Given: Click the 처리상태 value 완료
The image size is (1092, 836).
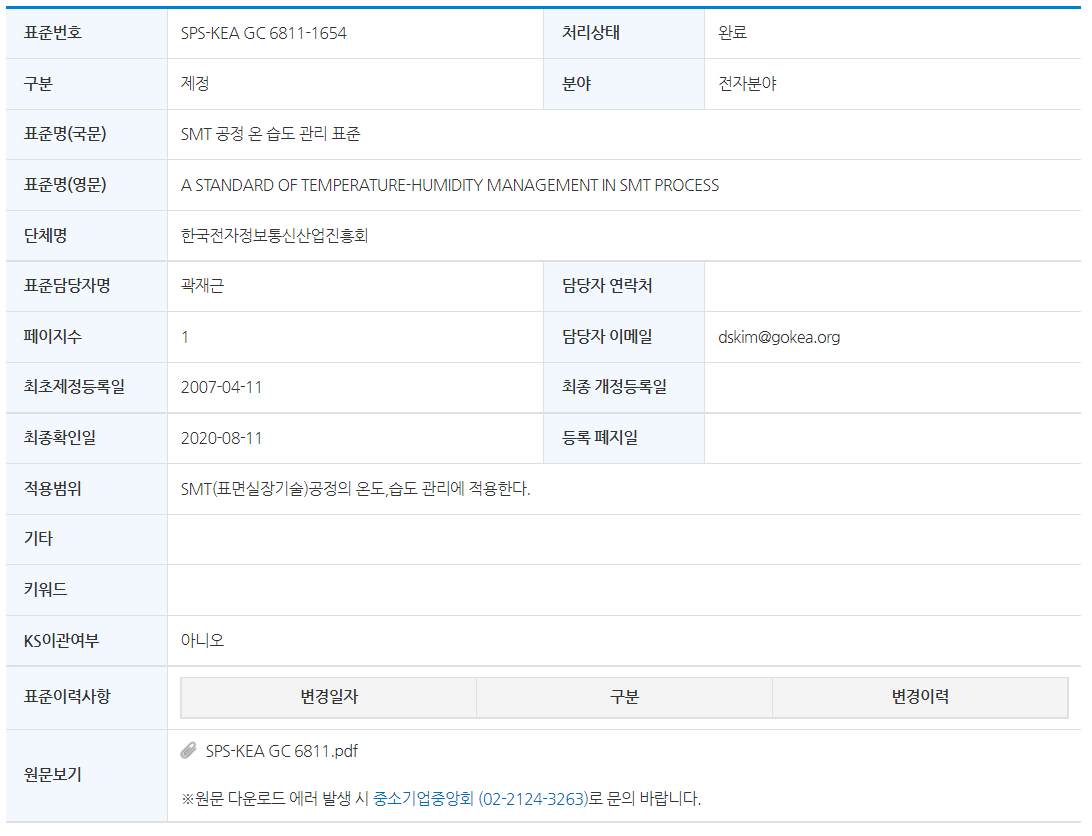Looking at the screenshot, I should pyautogui.click(x=732, y=33).
